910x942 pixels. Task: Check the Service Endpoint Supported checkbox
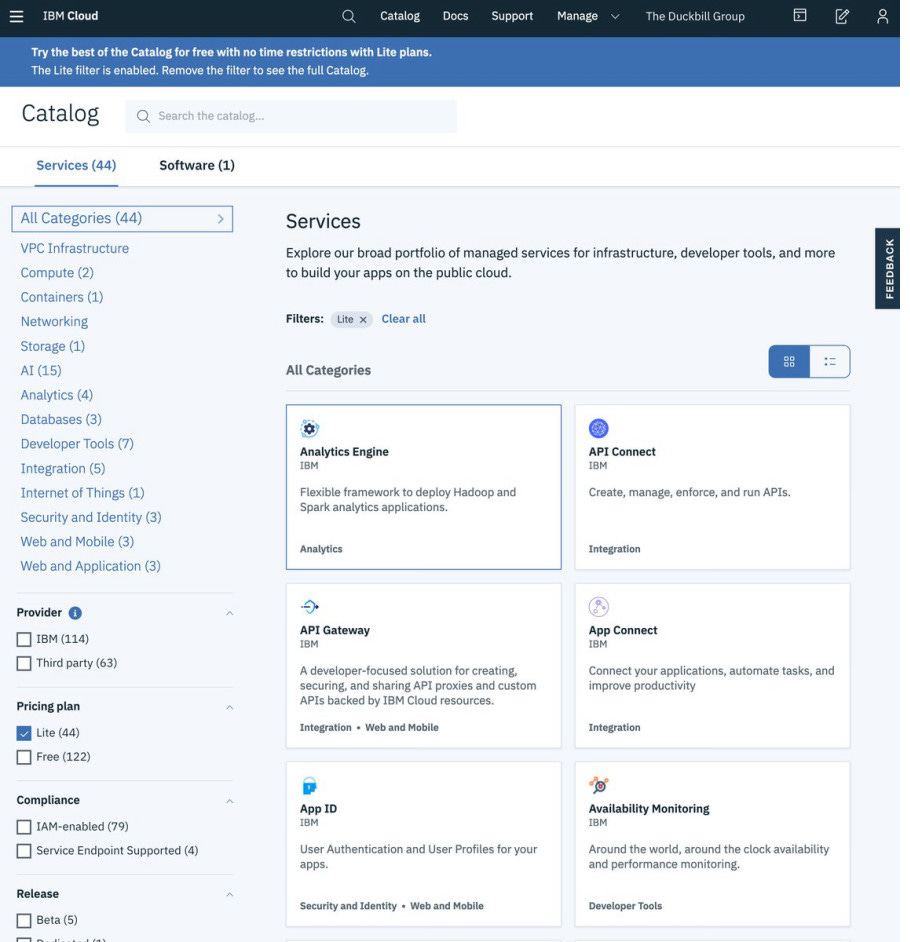24,851
